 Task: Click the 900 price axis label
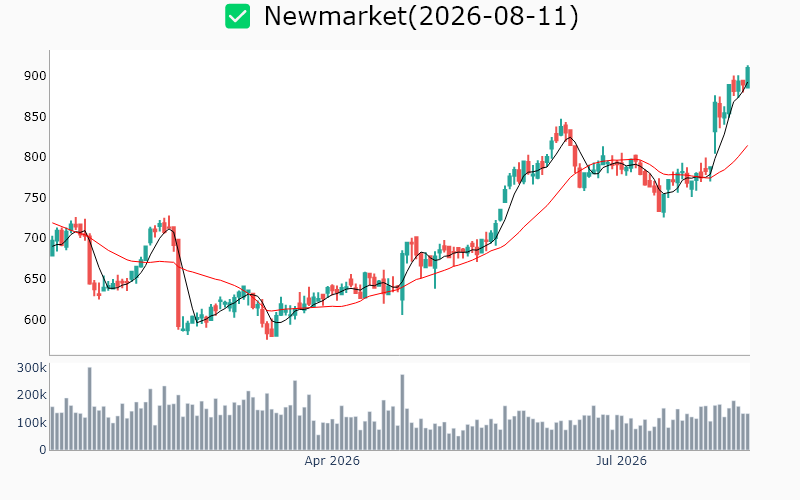[35, 76]
